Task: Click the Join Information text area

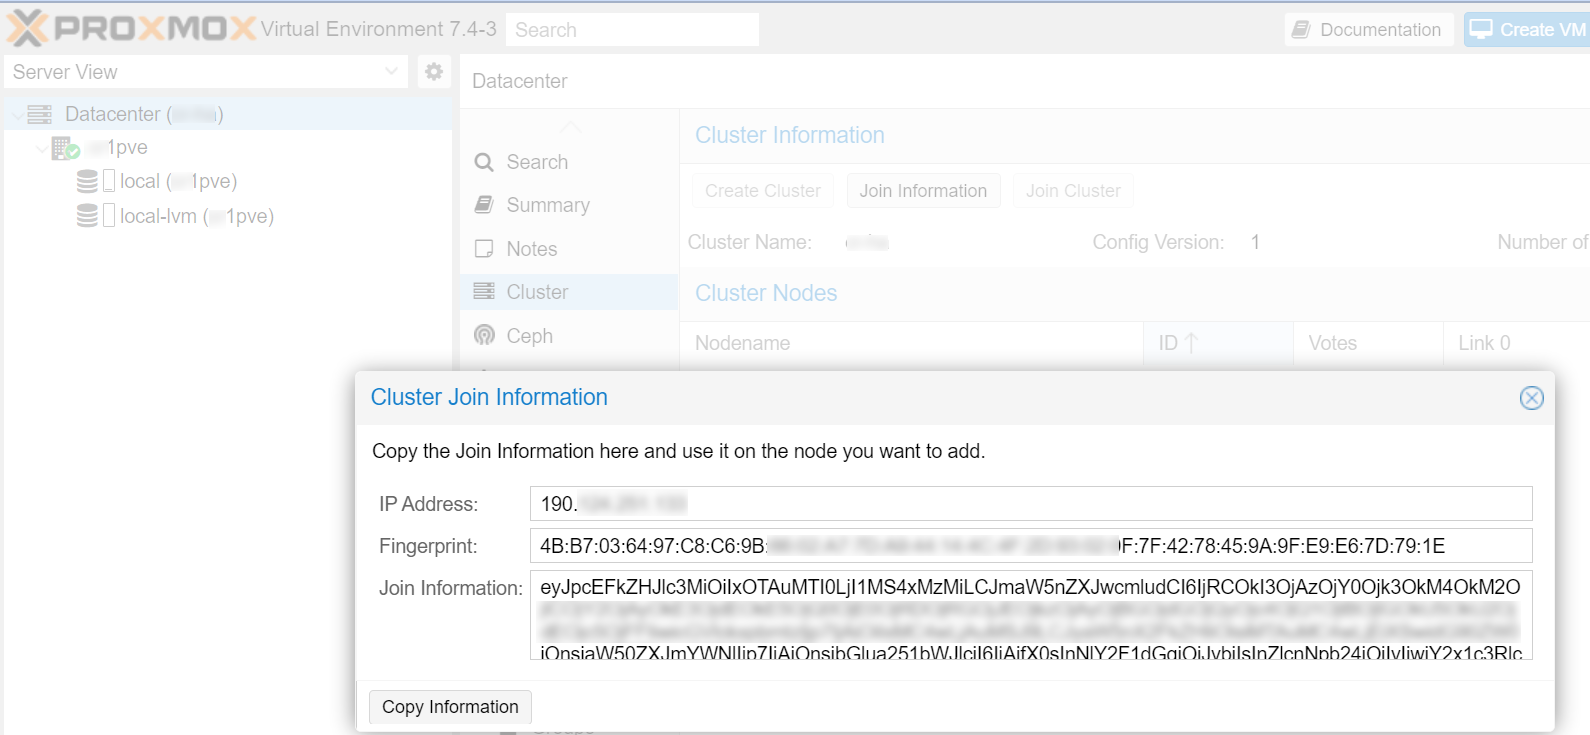Action: click(x=1031, y=615)
